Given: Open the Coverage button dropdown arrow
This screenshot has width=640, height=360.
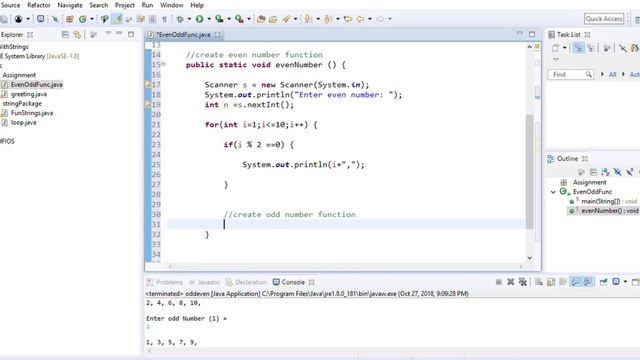Looking at the screenshot, I should click(x=229, y=19).
